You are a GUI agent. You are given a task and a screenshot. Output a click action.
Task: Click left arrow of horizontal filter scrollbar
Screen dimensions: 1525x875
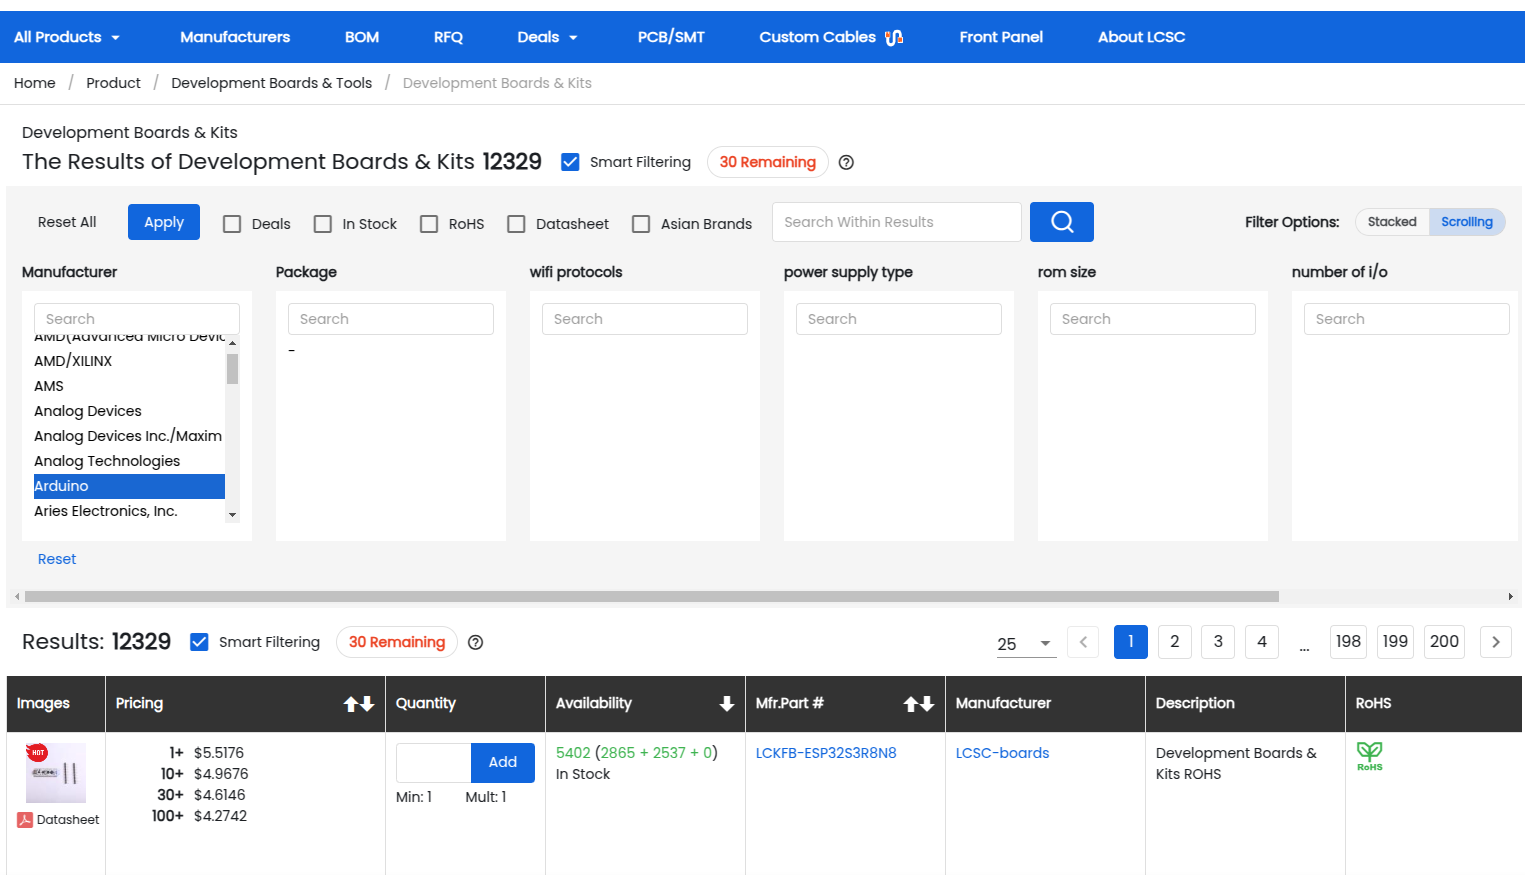pyautogui.click(x=17, y=597)
